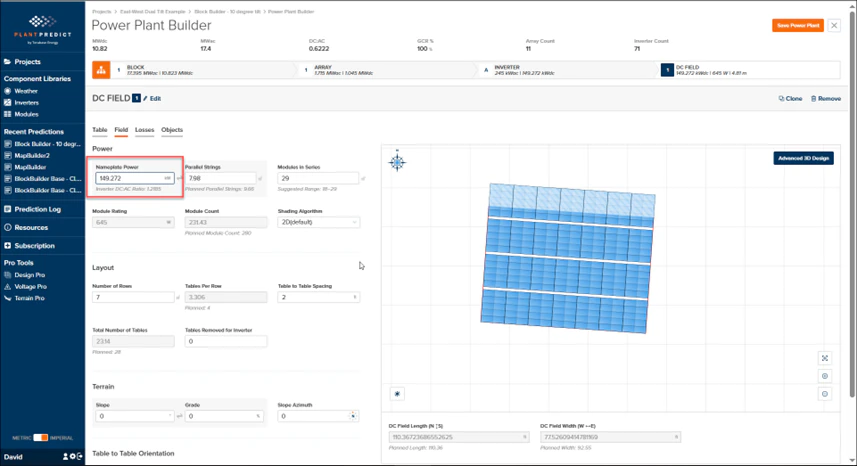This screenshot has width=857, height=466.
Task: Click the Slope Azimuth compass icon
Action: tap(353, 416)
